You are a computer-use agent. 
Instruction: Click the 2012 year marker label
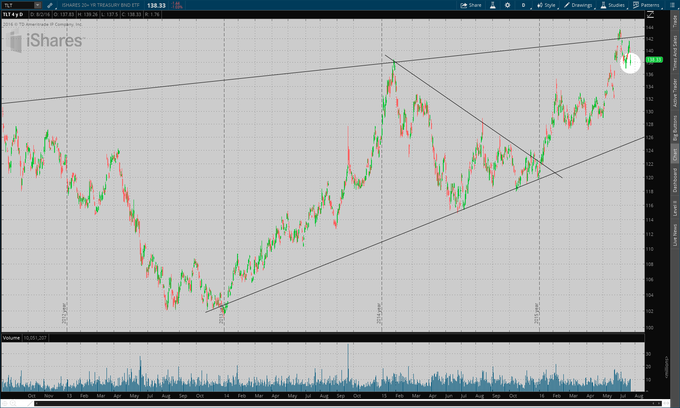coord(64,314)
